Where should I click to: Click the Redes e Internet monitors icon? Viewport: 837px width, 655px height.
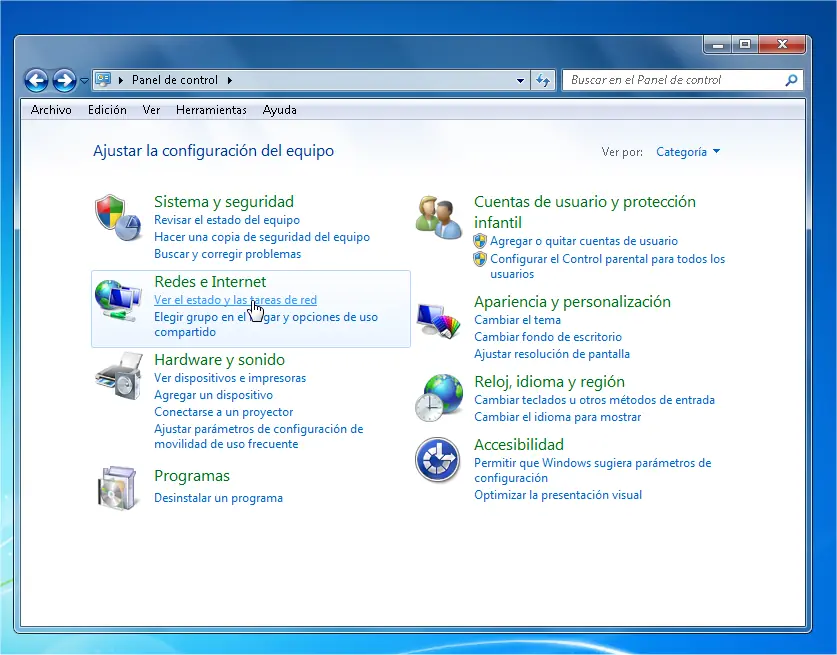pos(117,298)
